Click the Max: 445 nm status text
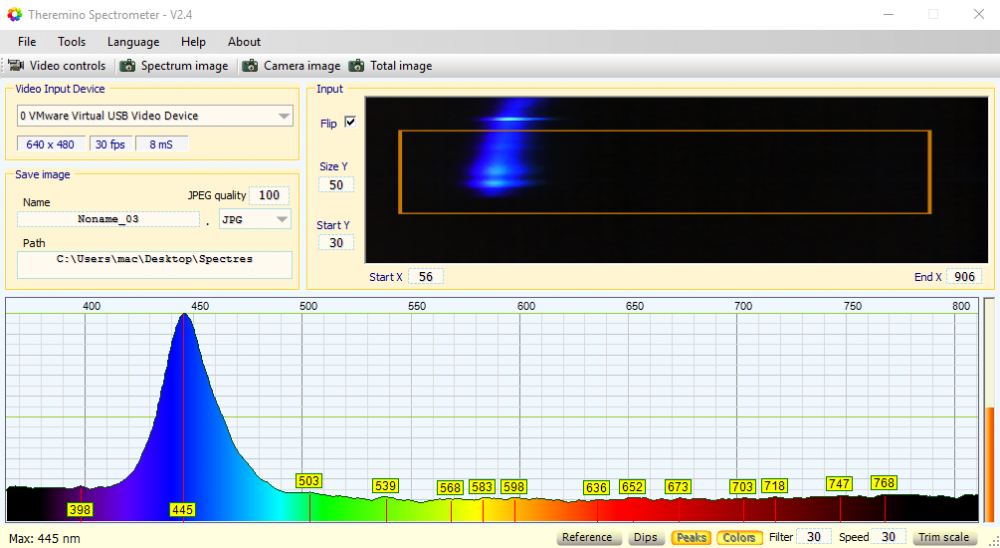Image resolution: width=1000 pixels, height=548 pixels. coord(45,538)
